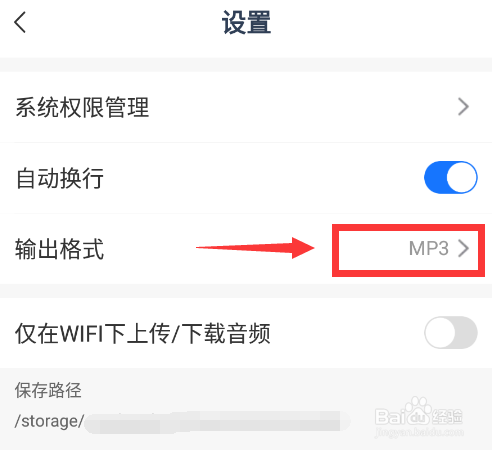Screen dimensions: 492x450
Task: Open the 系统权限管理 settings row
Action: 246,107
